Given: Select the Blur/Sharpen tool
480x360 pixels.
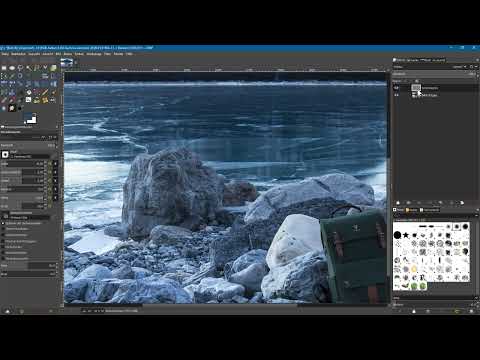Looking at the screenshot, I should [4, 108].
